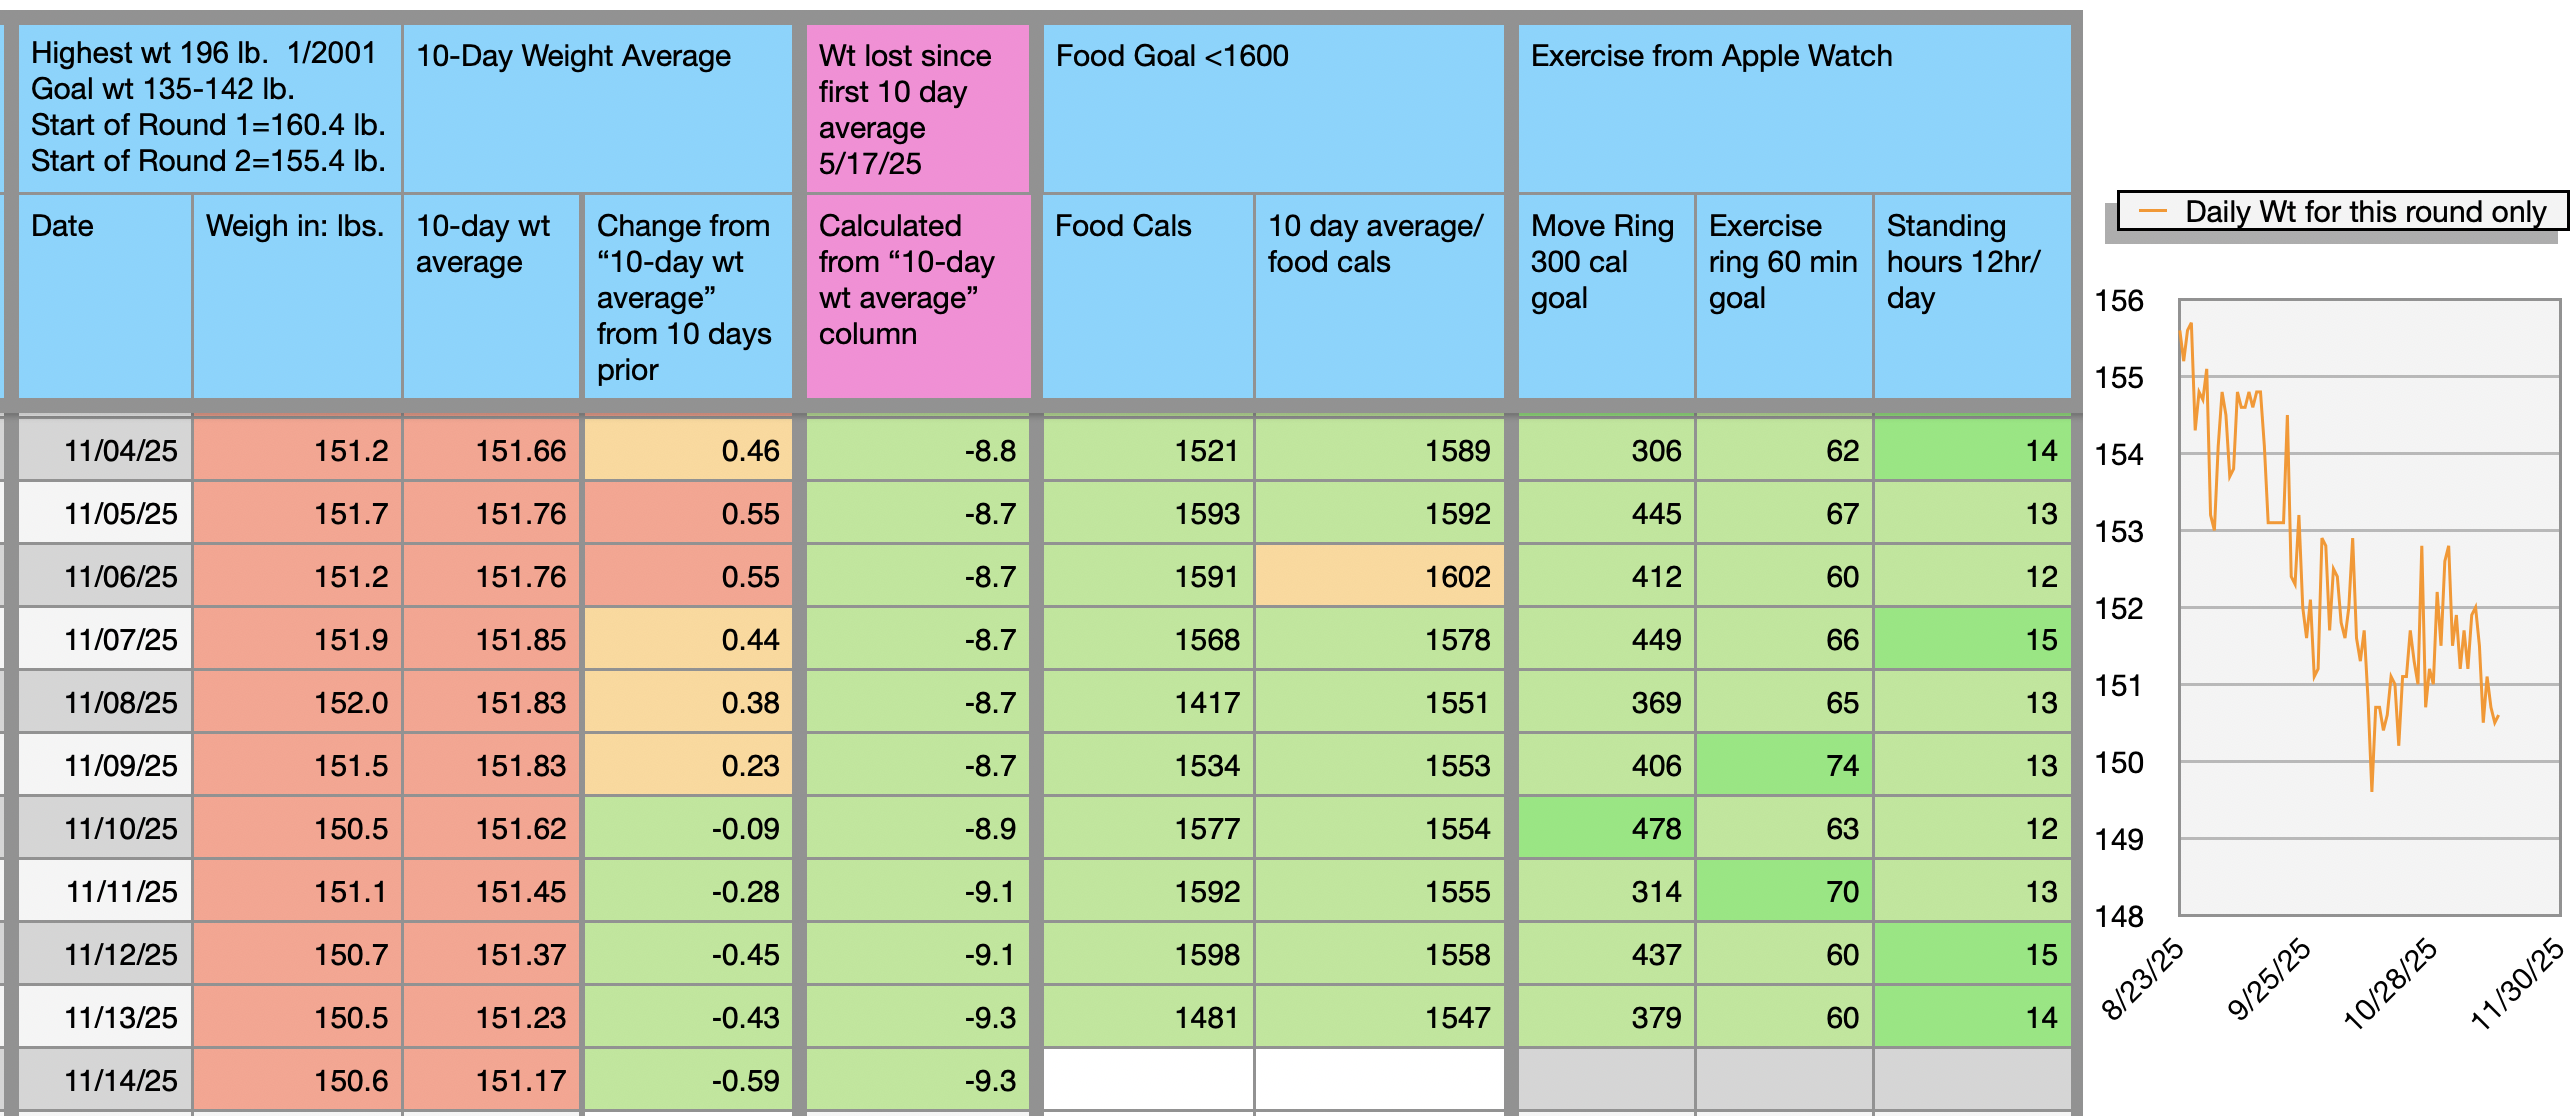Click weigh-in cell showing 152.0
This screenshot has width=2574, height=1116.
pyautogui.click(x=297, y=702)
